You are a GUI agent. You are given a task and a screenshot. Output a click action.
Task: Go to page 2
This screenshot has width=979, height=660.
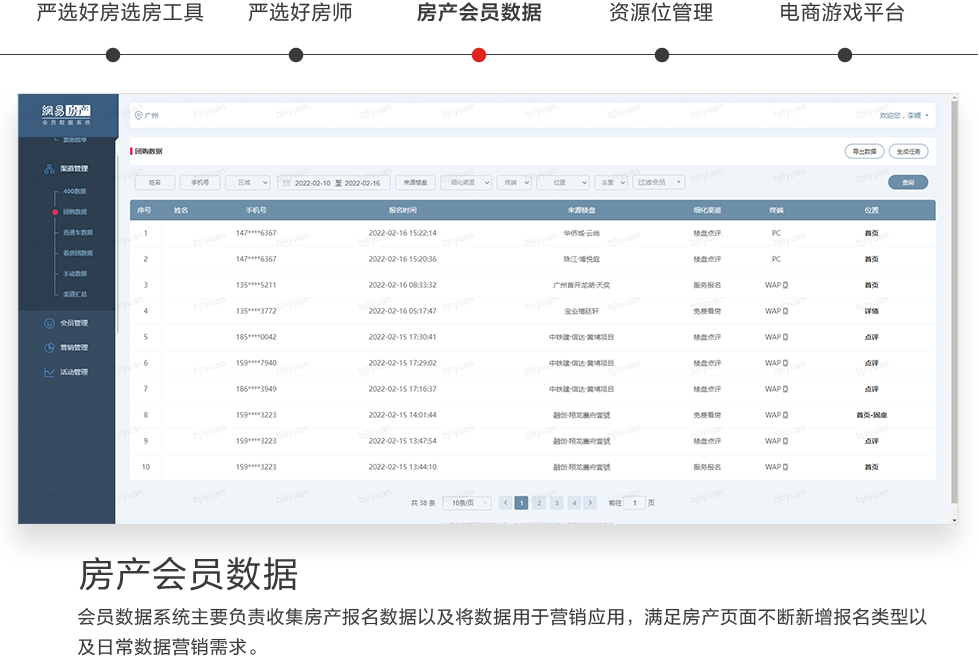539,503
